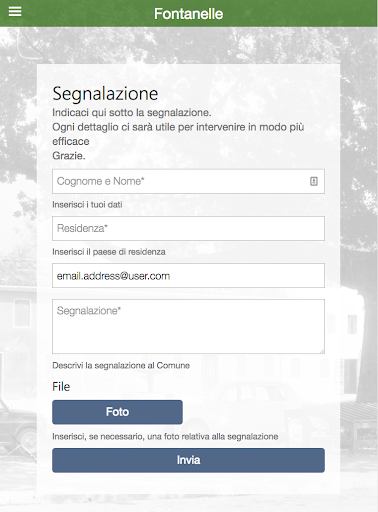The width and height of the screenshot is (378, 512).
Task: Open the hamburger menu in the header
Action: (x=15, y=12)
